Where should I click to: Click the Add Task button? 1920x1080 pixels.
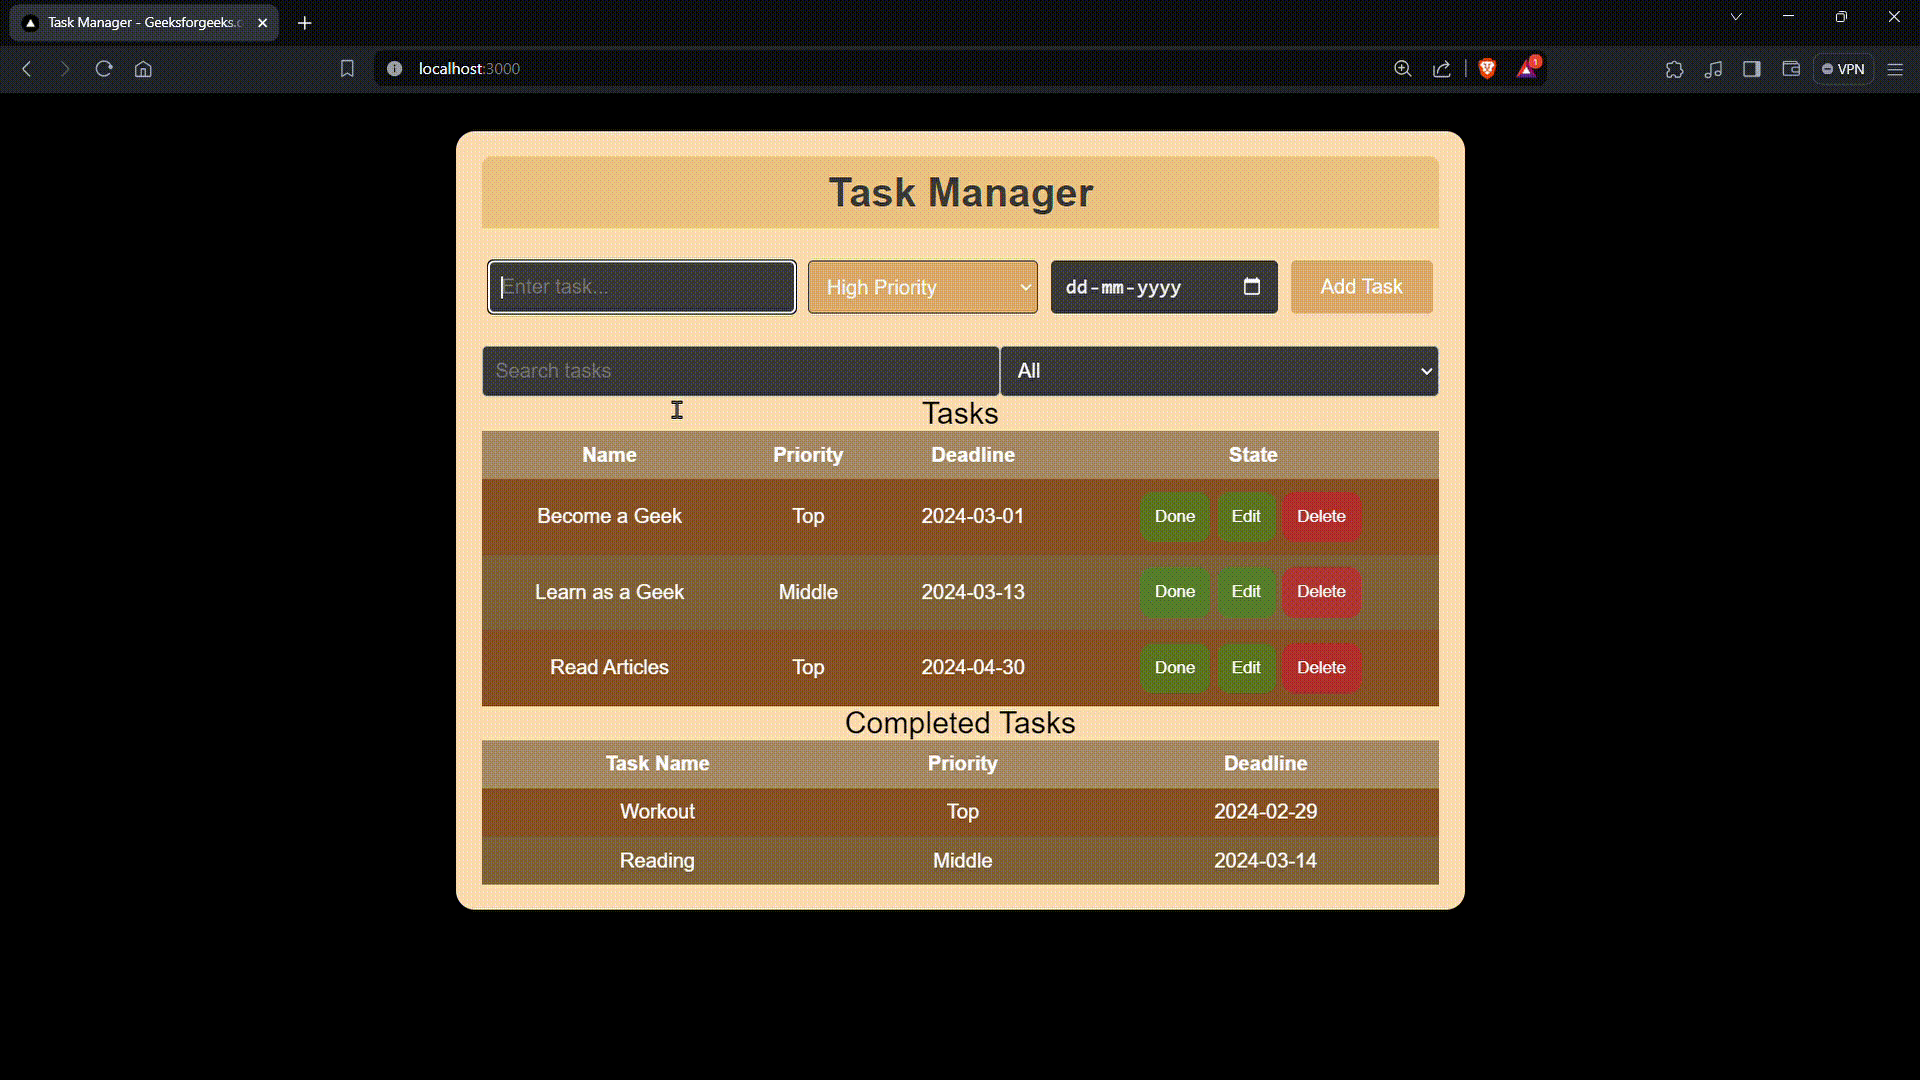(1362, 287)
